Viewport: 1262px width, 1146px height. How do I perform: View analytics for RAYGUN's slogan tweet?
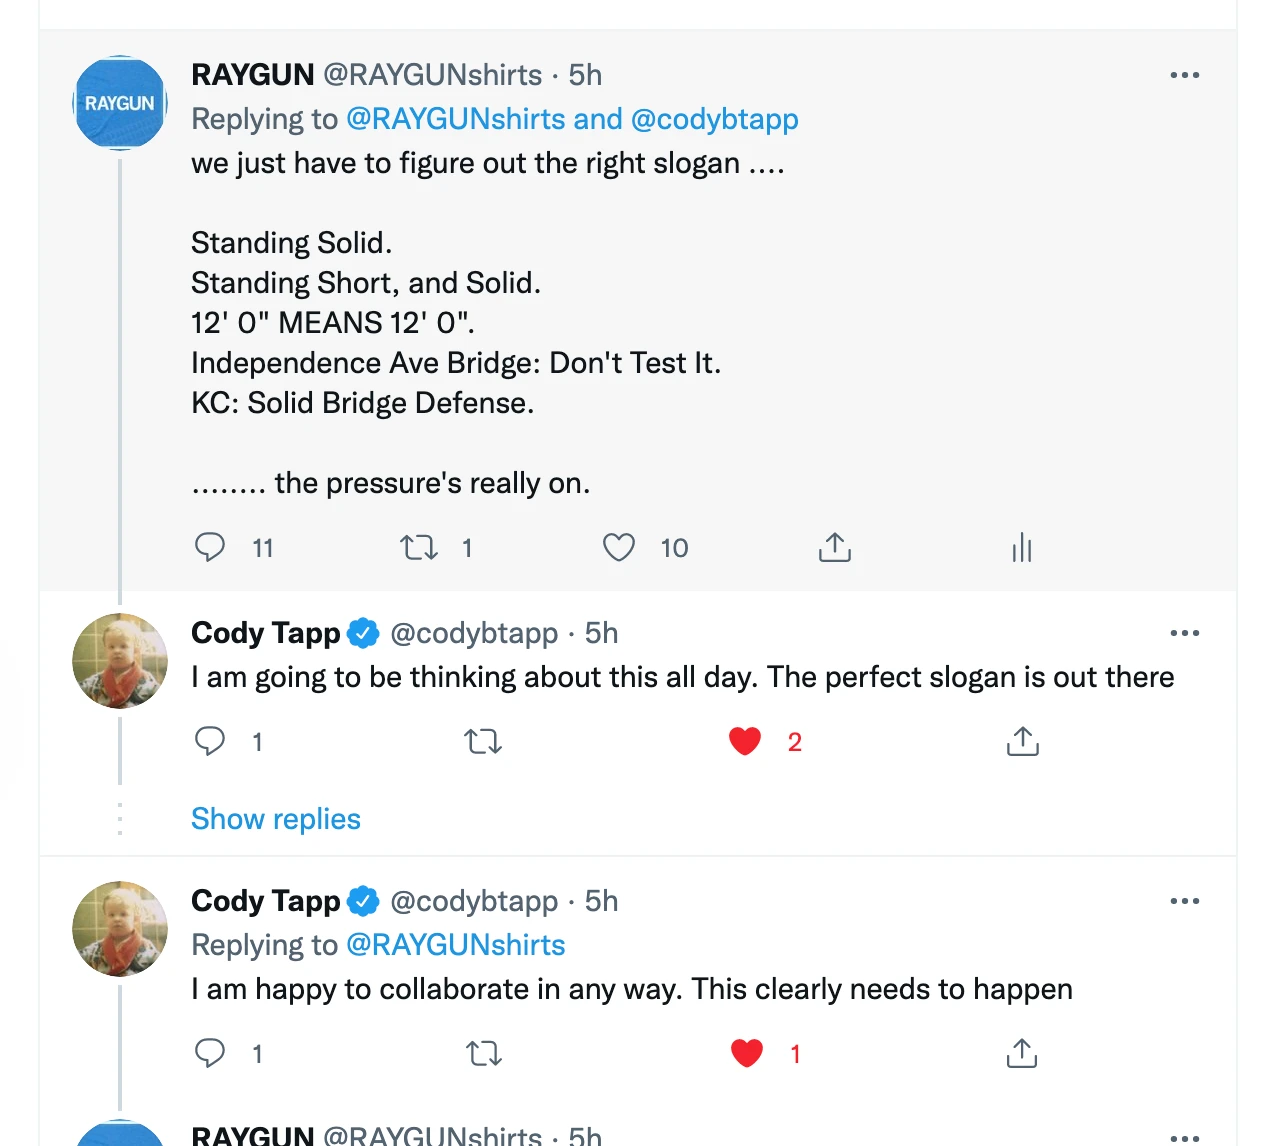point(1021,547)
